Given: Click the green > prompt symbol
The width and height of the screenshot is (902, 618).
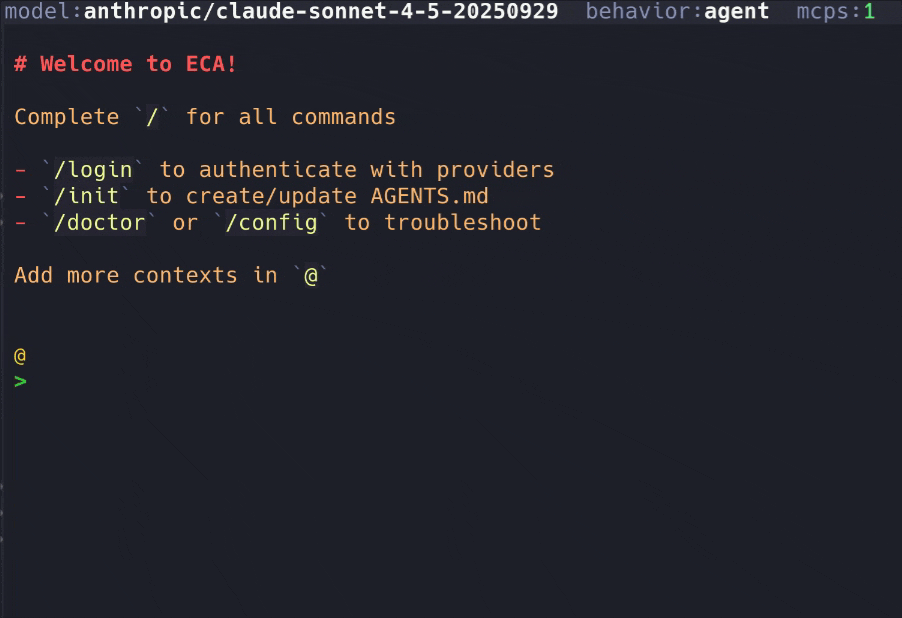Looking at the screenshot, I should [x=20, y=381].
